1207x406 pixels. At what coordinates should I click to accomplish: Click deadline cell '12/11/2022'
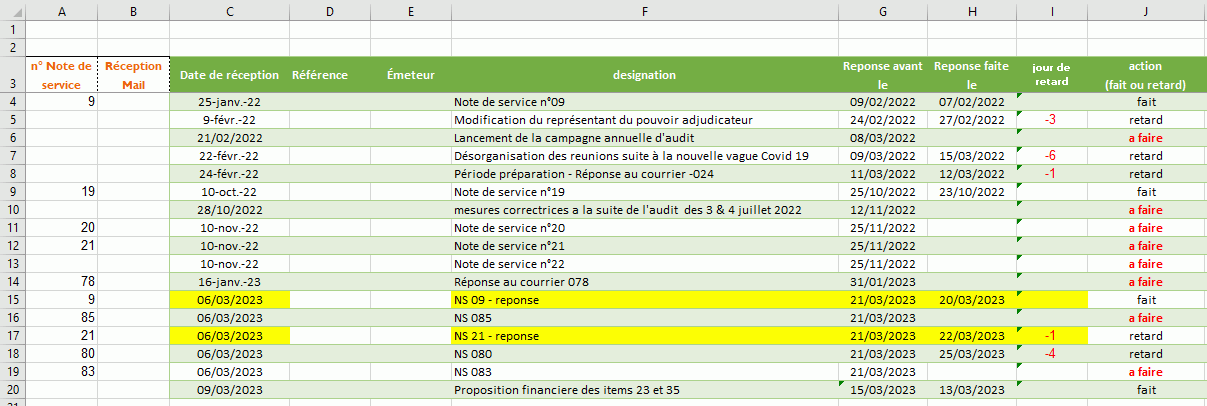point(883,209)
